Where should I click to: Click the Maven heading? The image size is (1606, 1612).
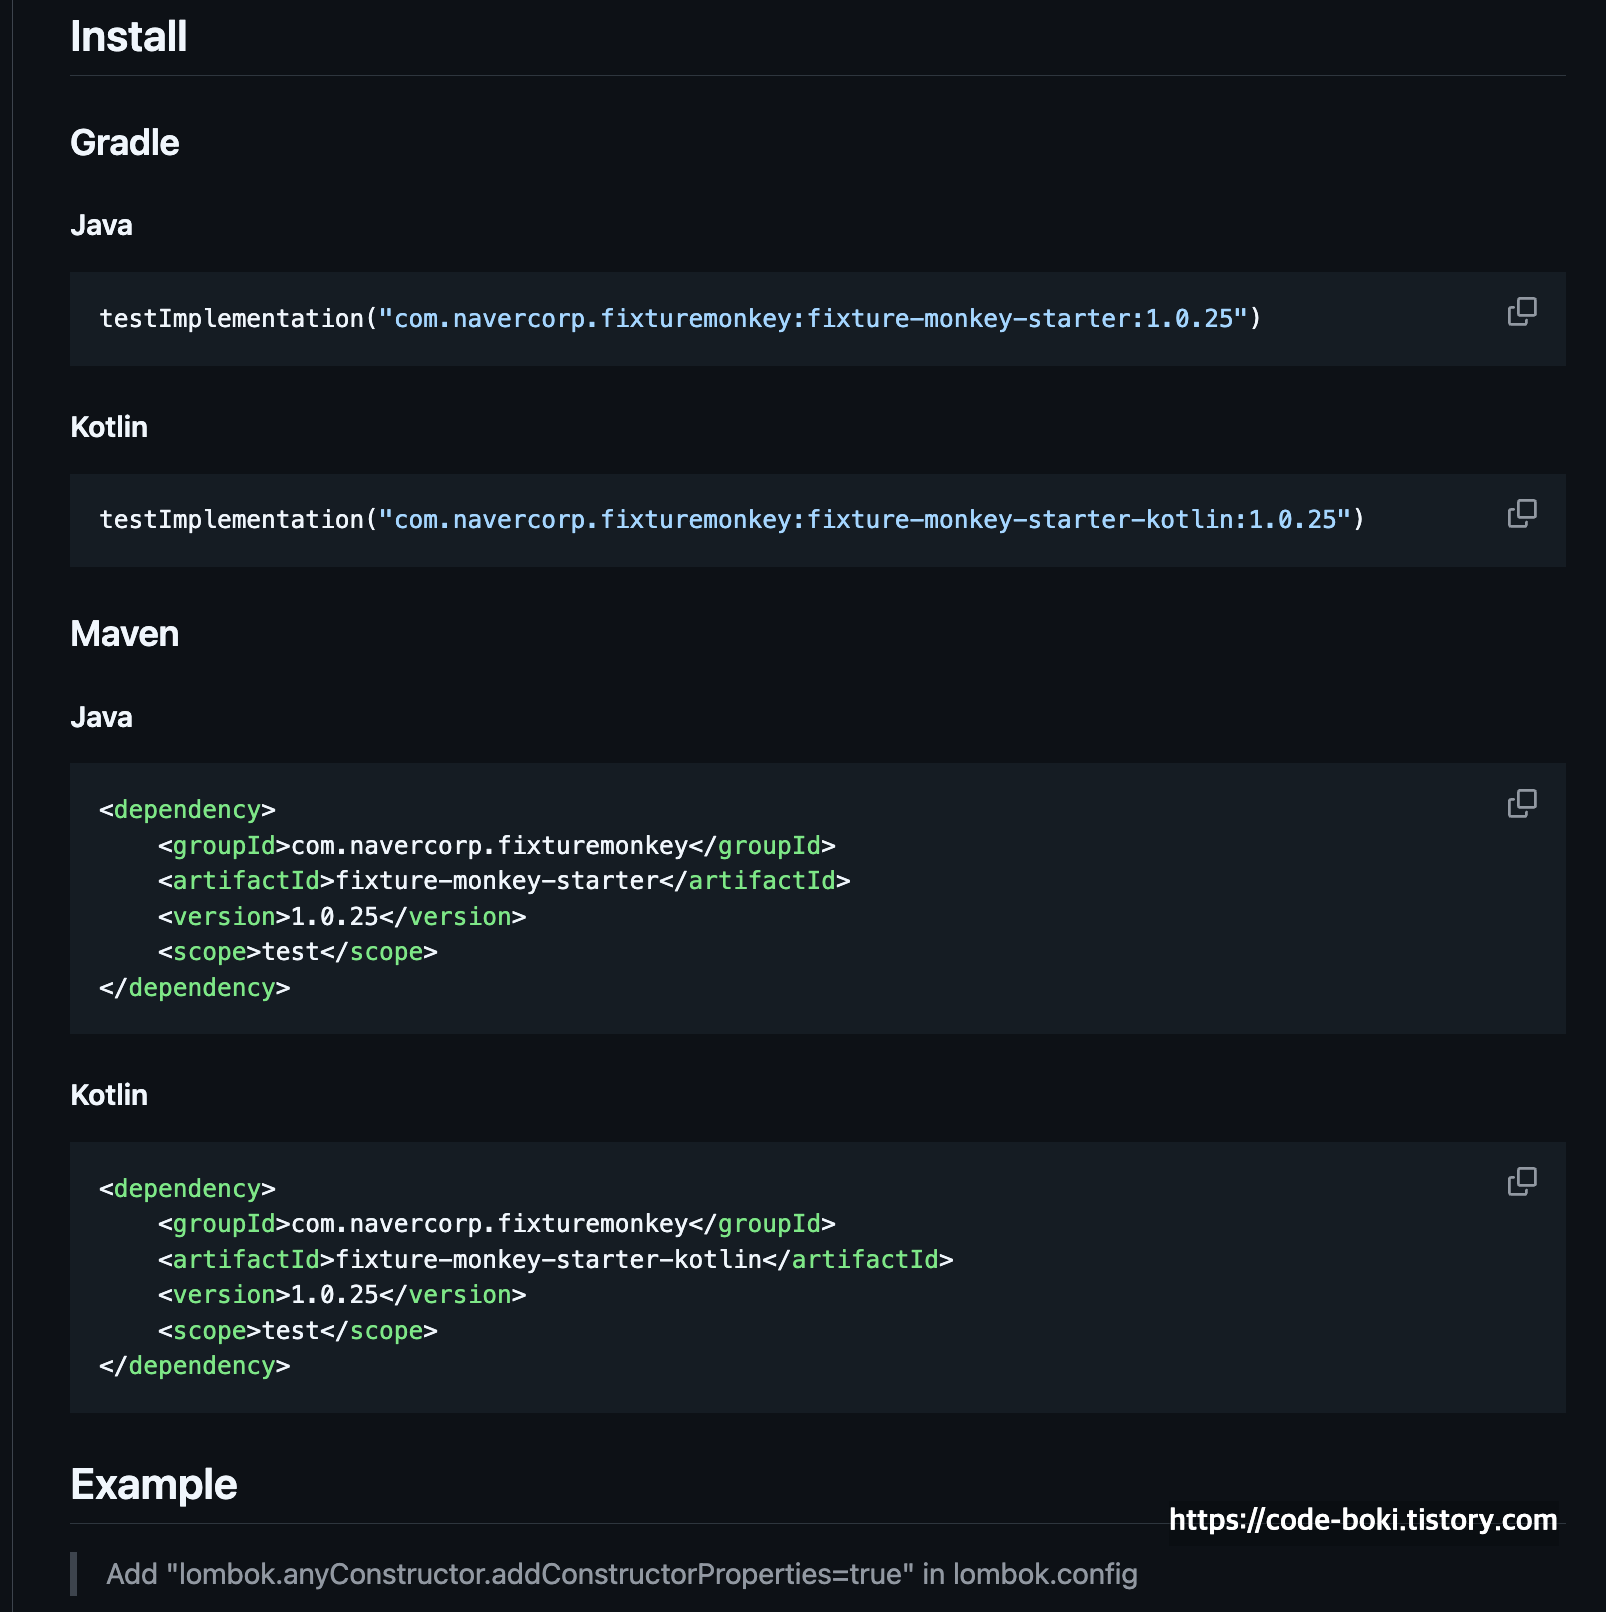click(x=124, y=634)
